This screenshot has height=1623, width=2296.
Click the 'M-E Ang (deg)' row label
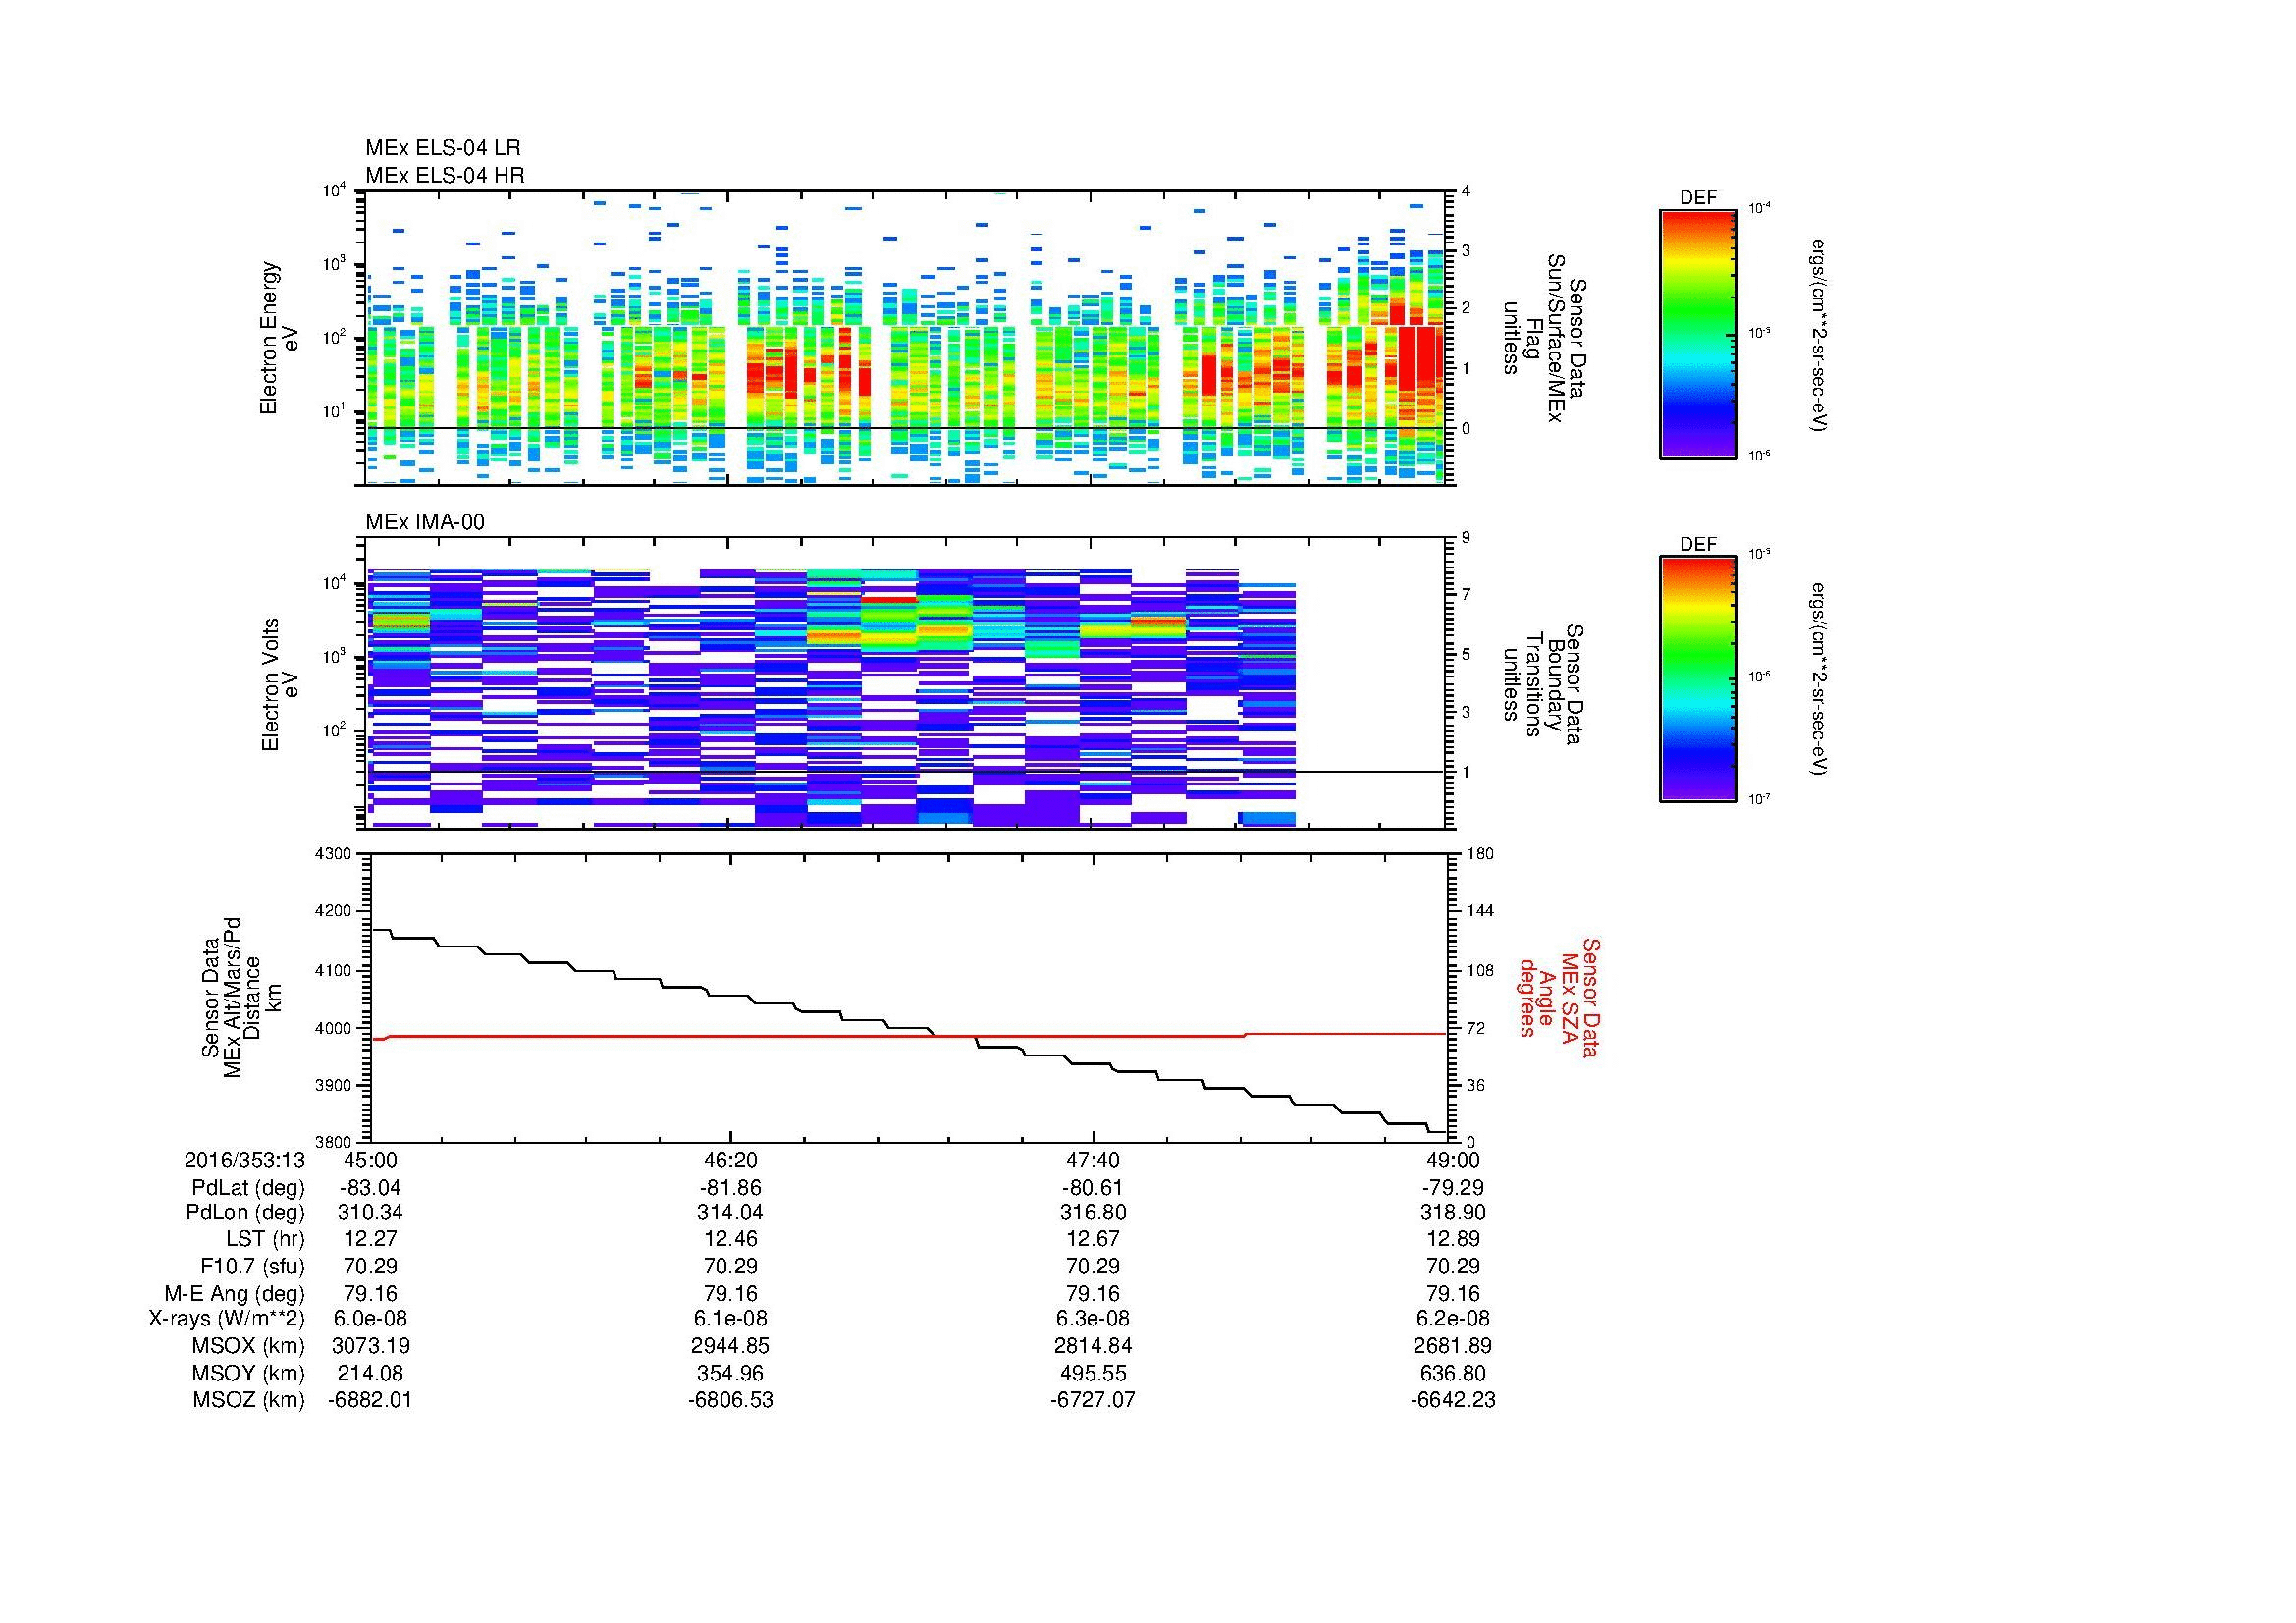click(x=235, y=1293)
